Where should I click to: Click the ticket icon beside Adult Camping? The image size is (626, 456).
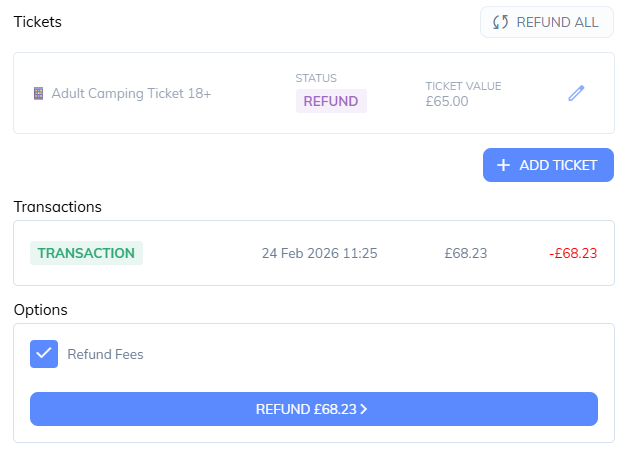pos(38,93)
